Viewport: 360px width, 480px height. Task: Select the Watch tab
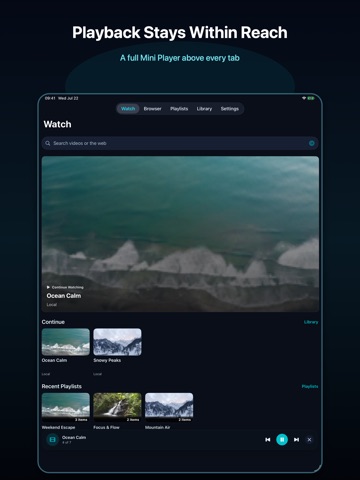click(128, 109)
